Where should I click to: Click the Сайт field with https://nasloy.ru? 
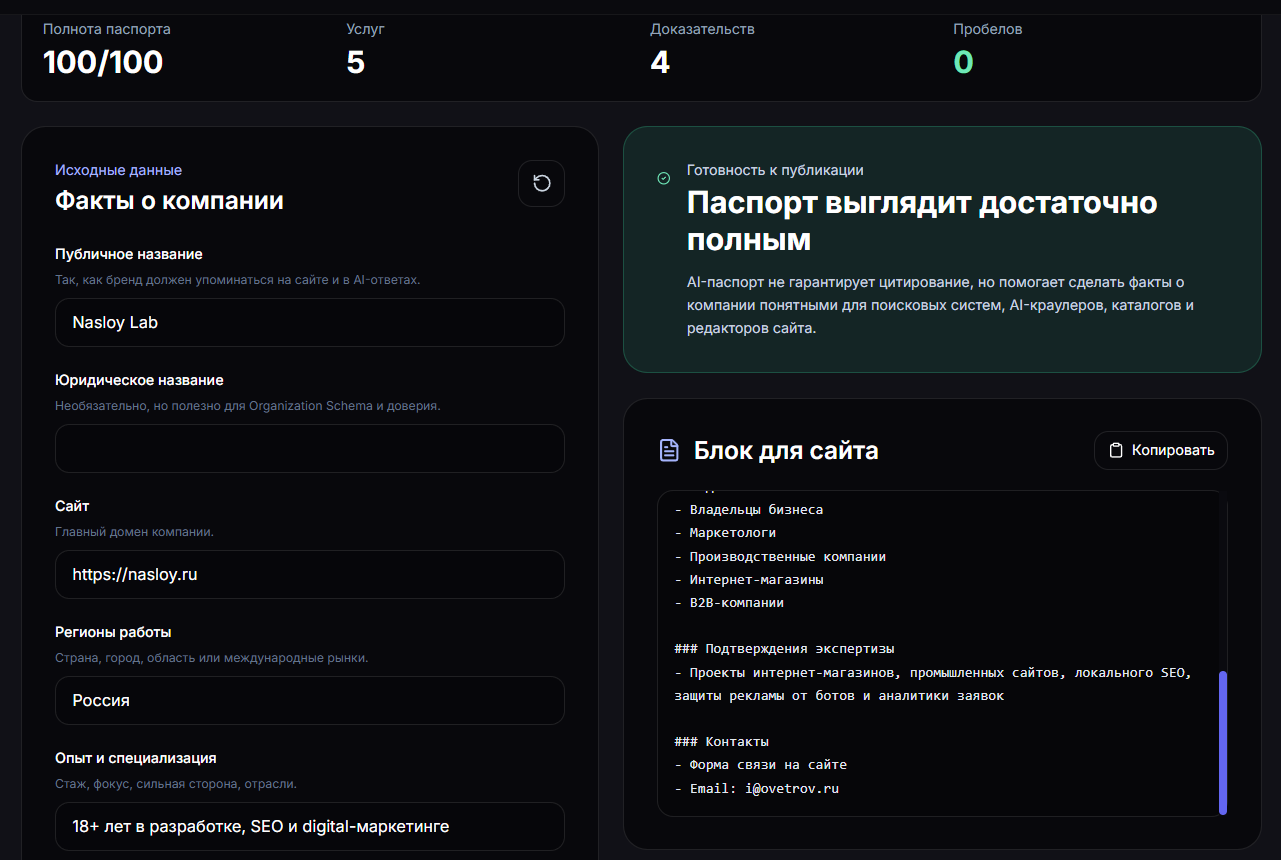click(310, 574)
